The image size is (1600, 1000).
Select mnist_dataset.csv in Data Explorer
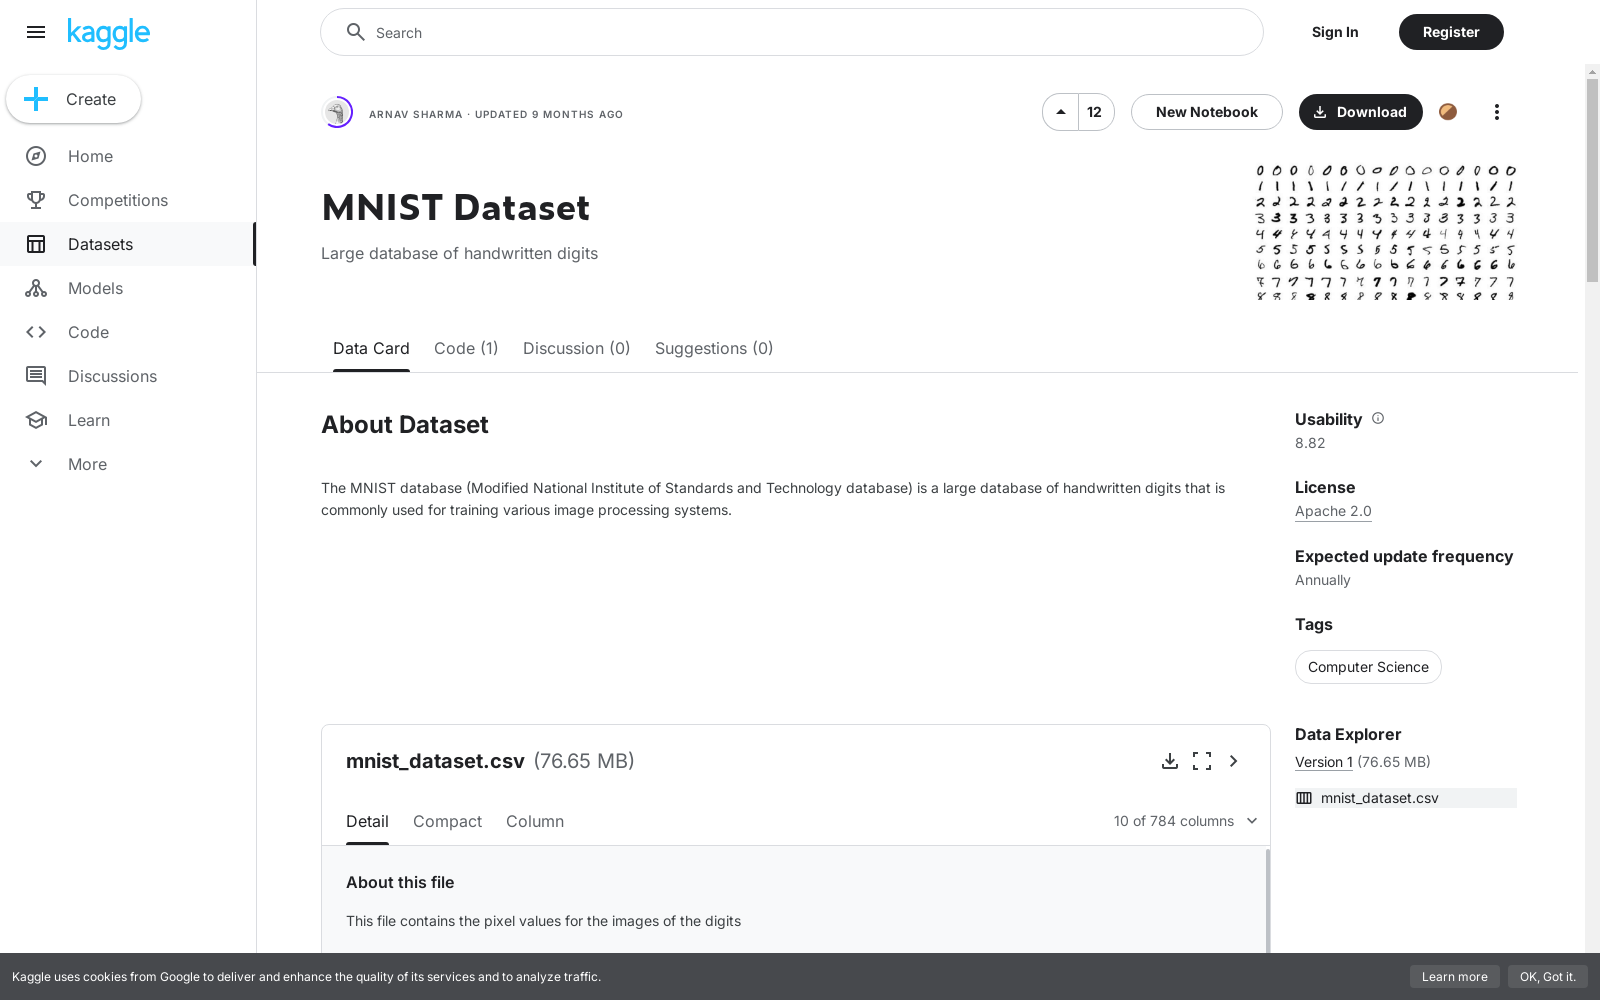(x=1406, y=798)
